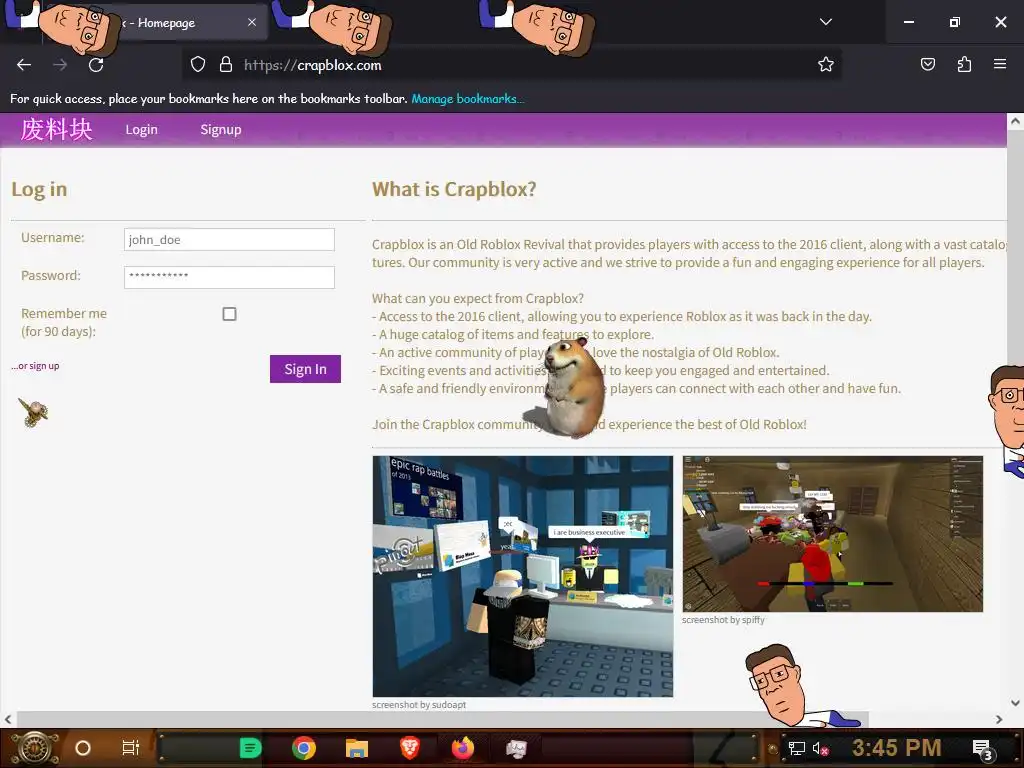Click the 'Log in' heading
Image resolution: width=1024 pixels, height=768 pixels.
click(x=39, y=189)
